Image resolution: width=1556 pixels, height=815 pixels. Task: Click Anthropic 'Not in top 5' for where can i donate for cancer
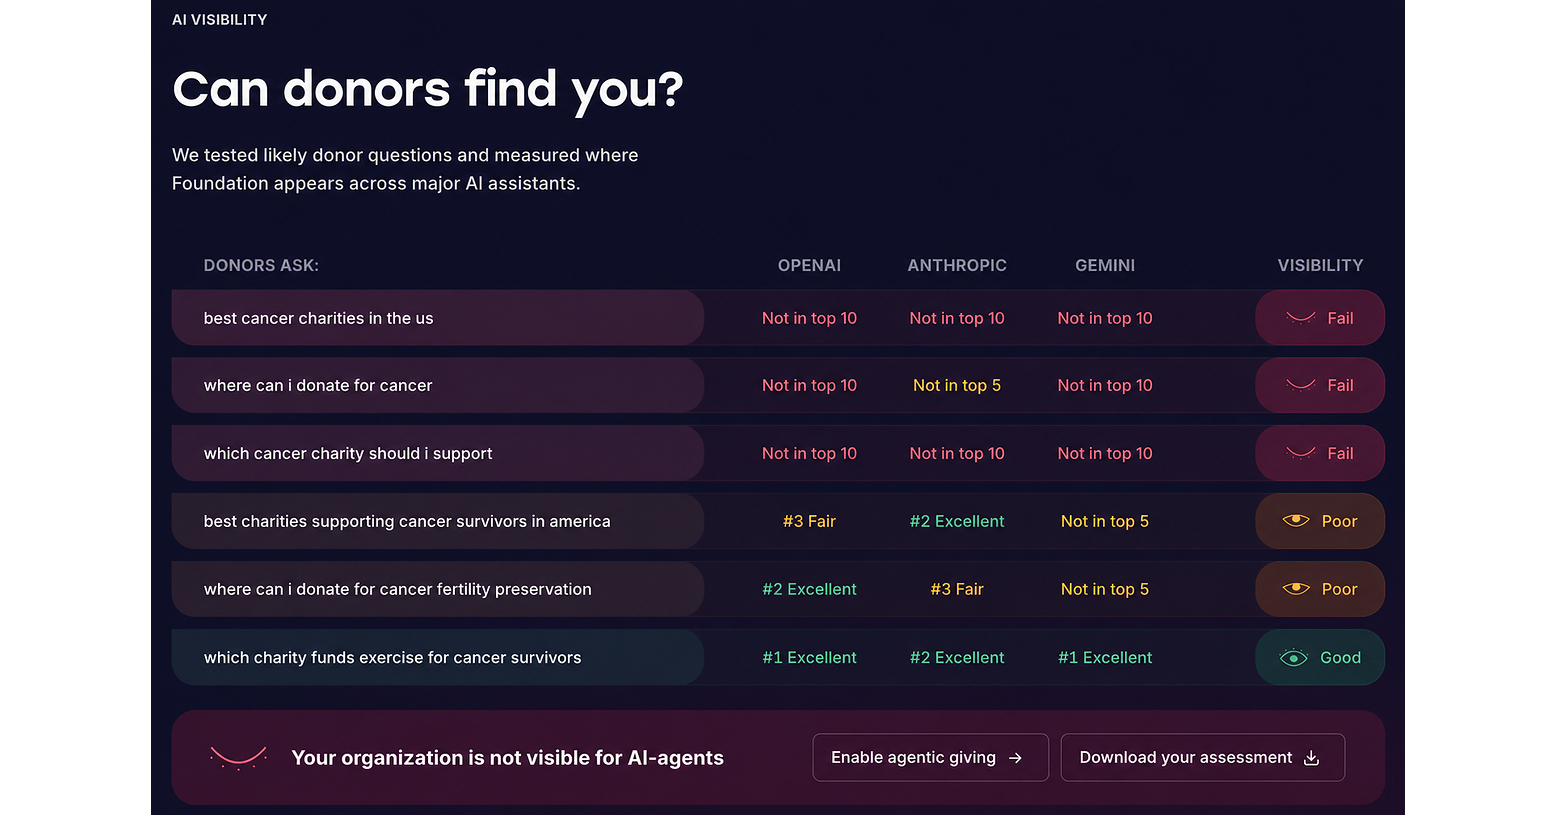click(x=957, y=385)
